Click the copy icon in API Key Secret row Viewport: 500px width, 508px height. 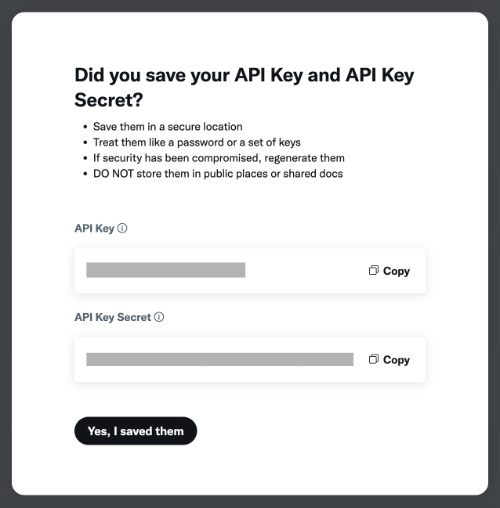click(374, 359)
